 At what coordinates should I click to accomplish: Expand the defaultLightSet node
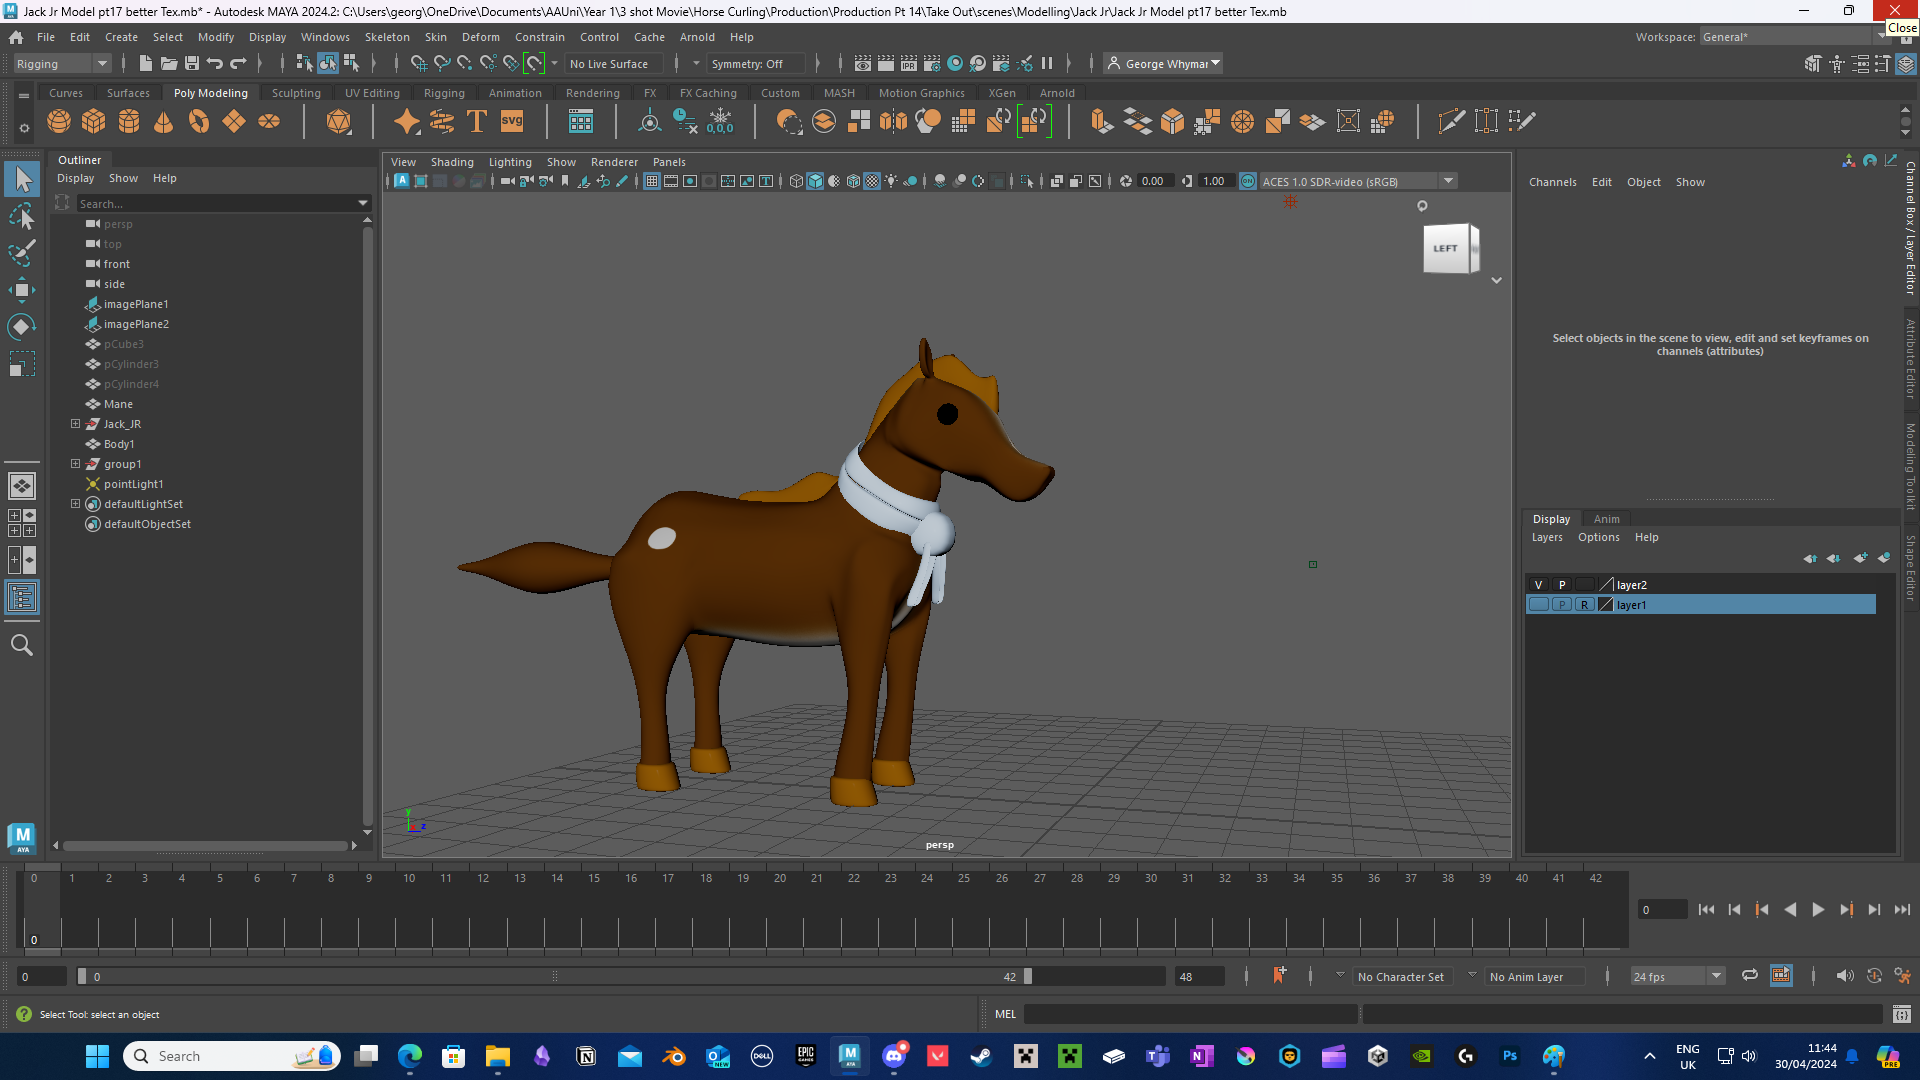point(75,504)
